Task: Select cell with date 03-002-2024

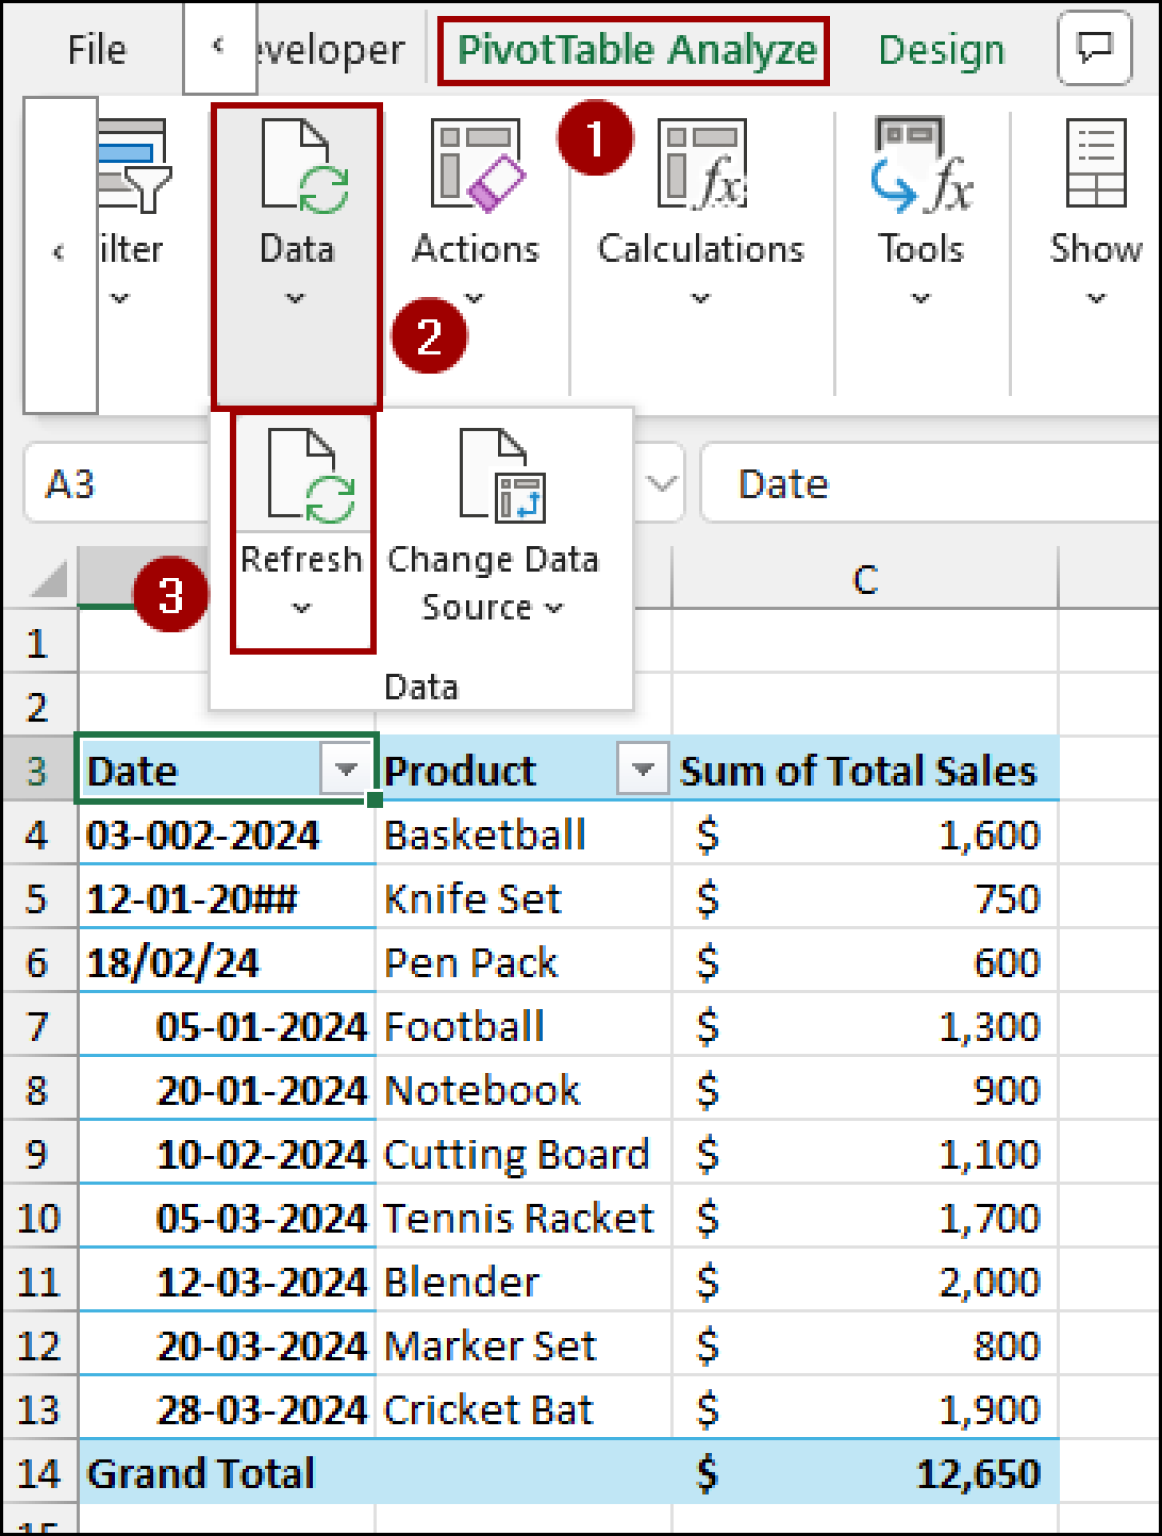Action: pyautogui.click(x=227, y=835)
